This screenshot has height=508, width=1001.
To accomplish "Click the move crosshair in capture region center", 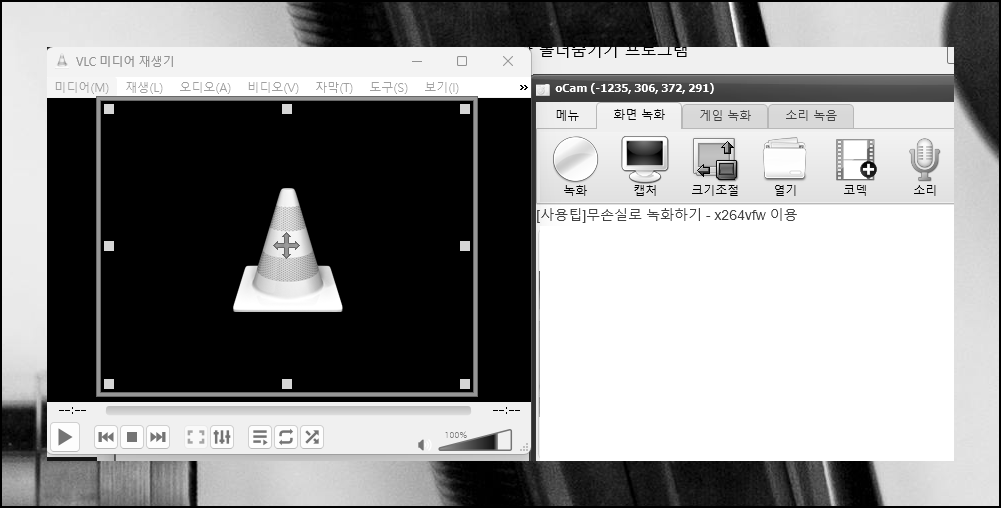I will point(286,246).
